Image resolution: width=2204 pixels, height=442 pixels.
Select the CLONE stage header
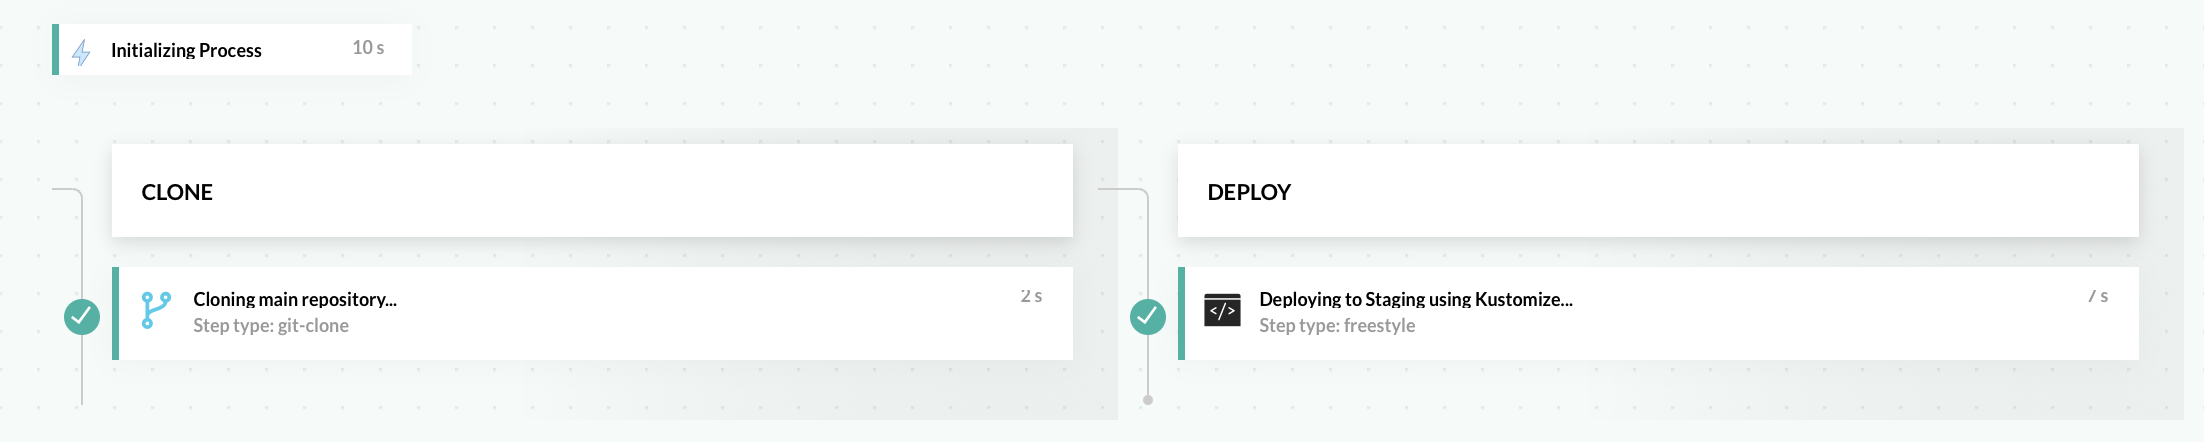point(177,192)
